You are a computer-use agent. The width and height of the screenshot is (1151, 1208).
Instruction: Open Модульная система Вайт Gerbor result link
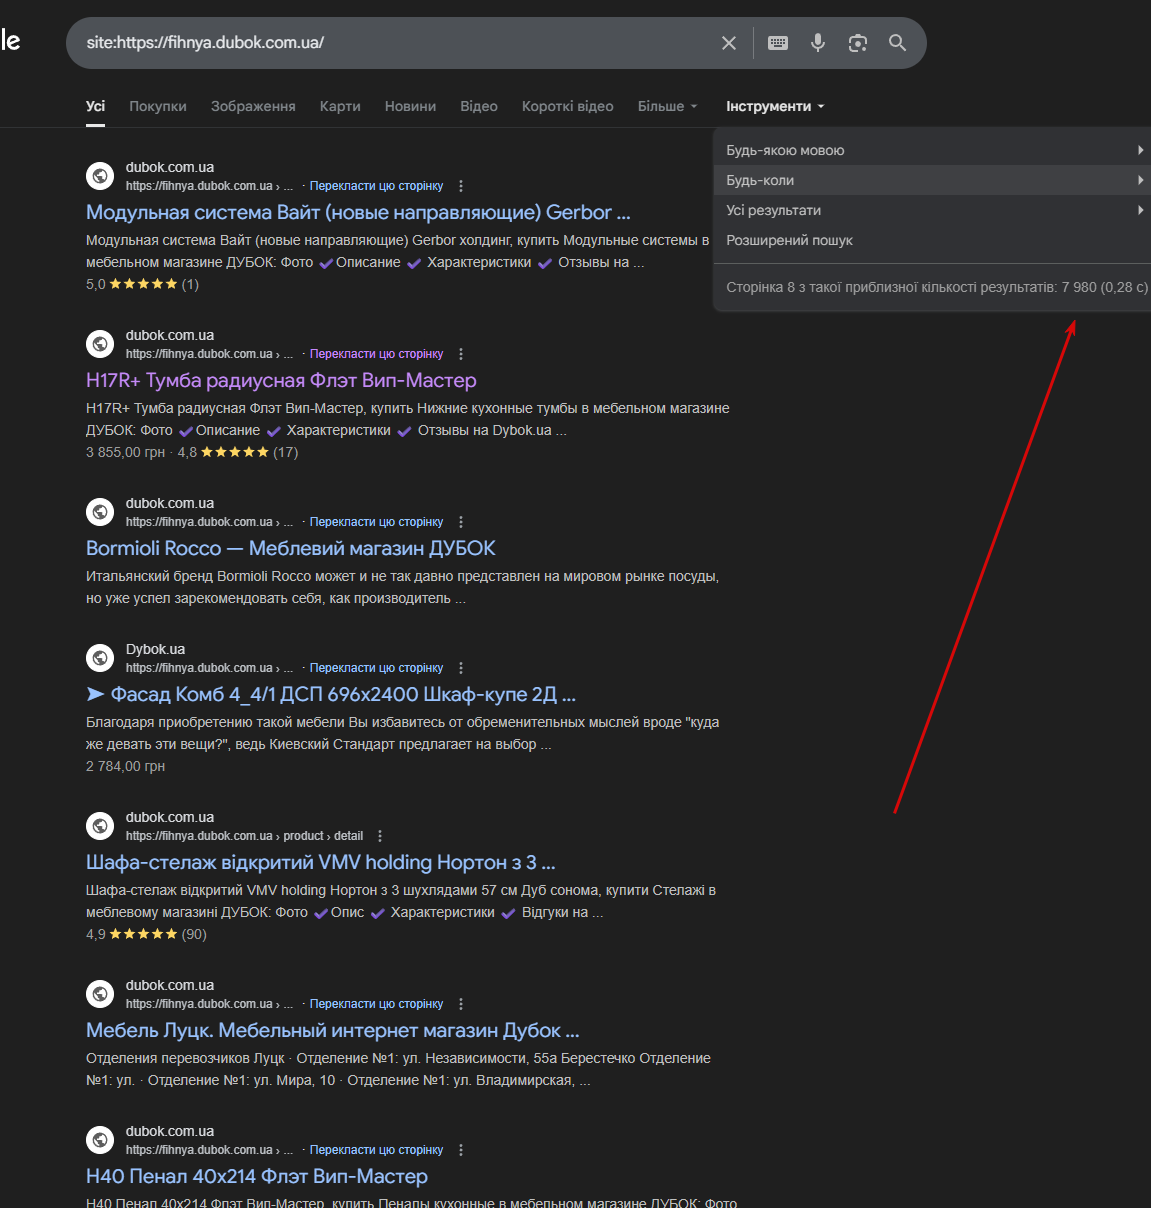point(358,212)
